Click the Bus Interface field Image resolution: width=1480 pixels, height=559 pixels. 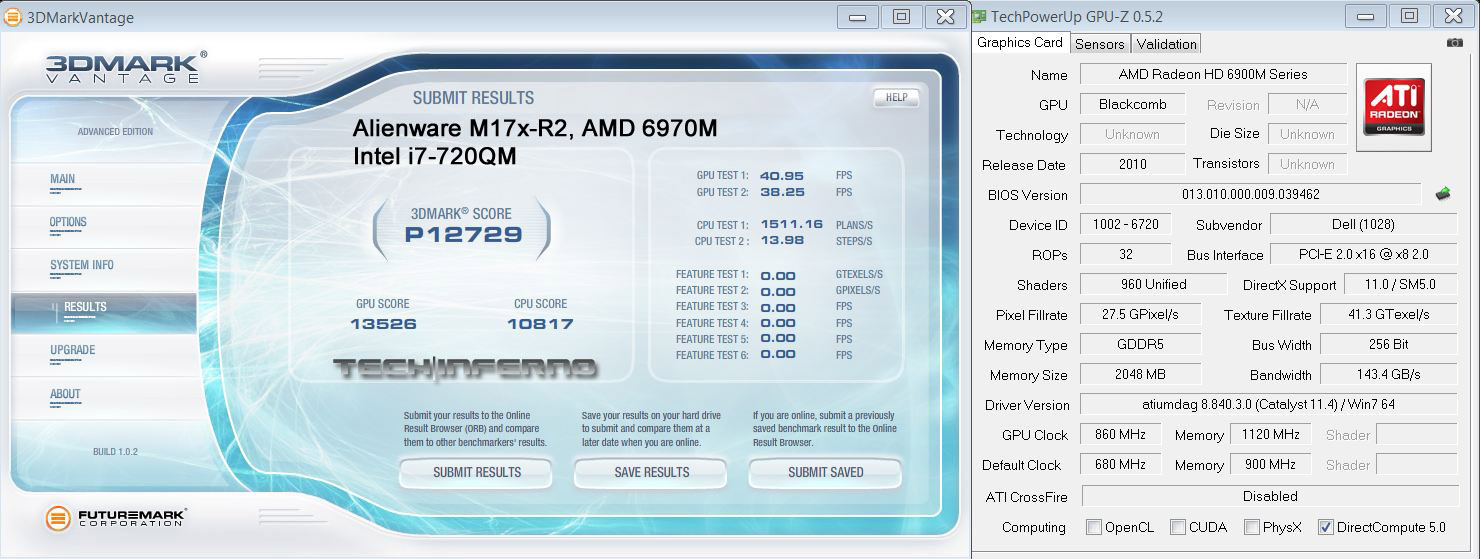(1363, 254)
